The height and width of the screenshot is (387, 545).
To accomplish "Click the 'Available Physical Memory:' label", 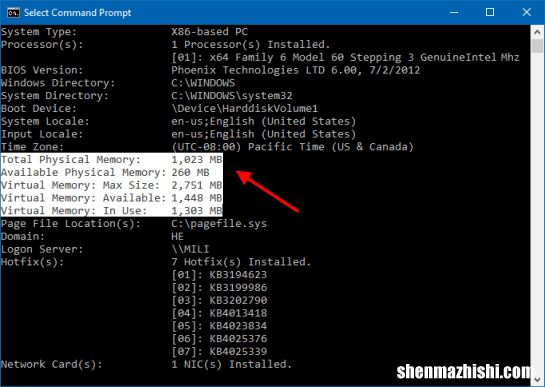I will pos(83,173).
